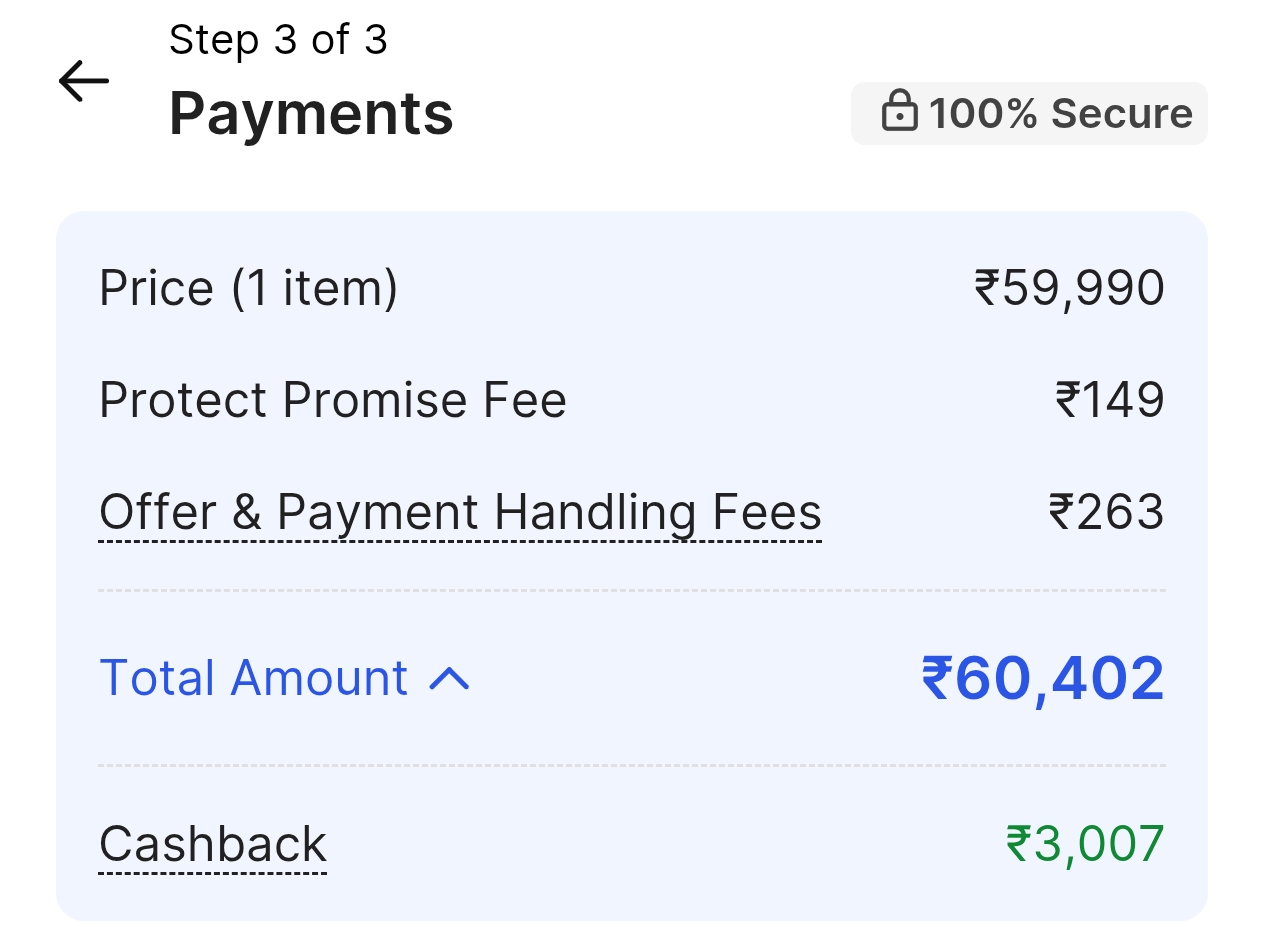Click the dotted underline beneath Cashback
The width and height of the screenshot is (1263, 951).
[213, 874]
